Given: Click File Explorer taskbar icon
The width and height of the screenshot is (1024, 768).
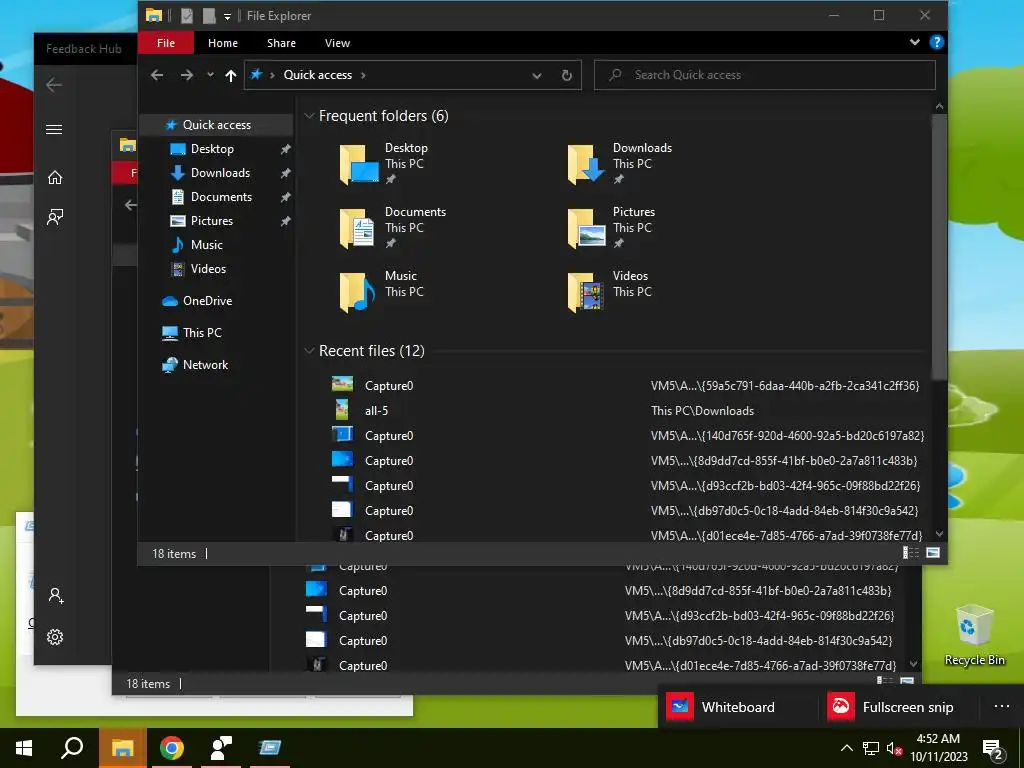Looking at the screenshot, I should pos(122,748).
